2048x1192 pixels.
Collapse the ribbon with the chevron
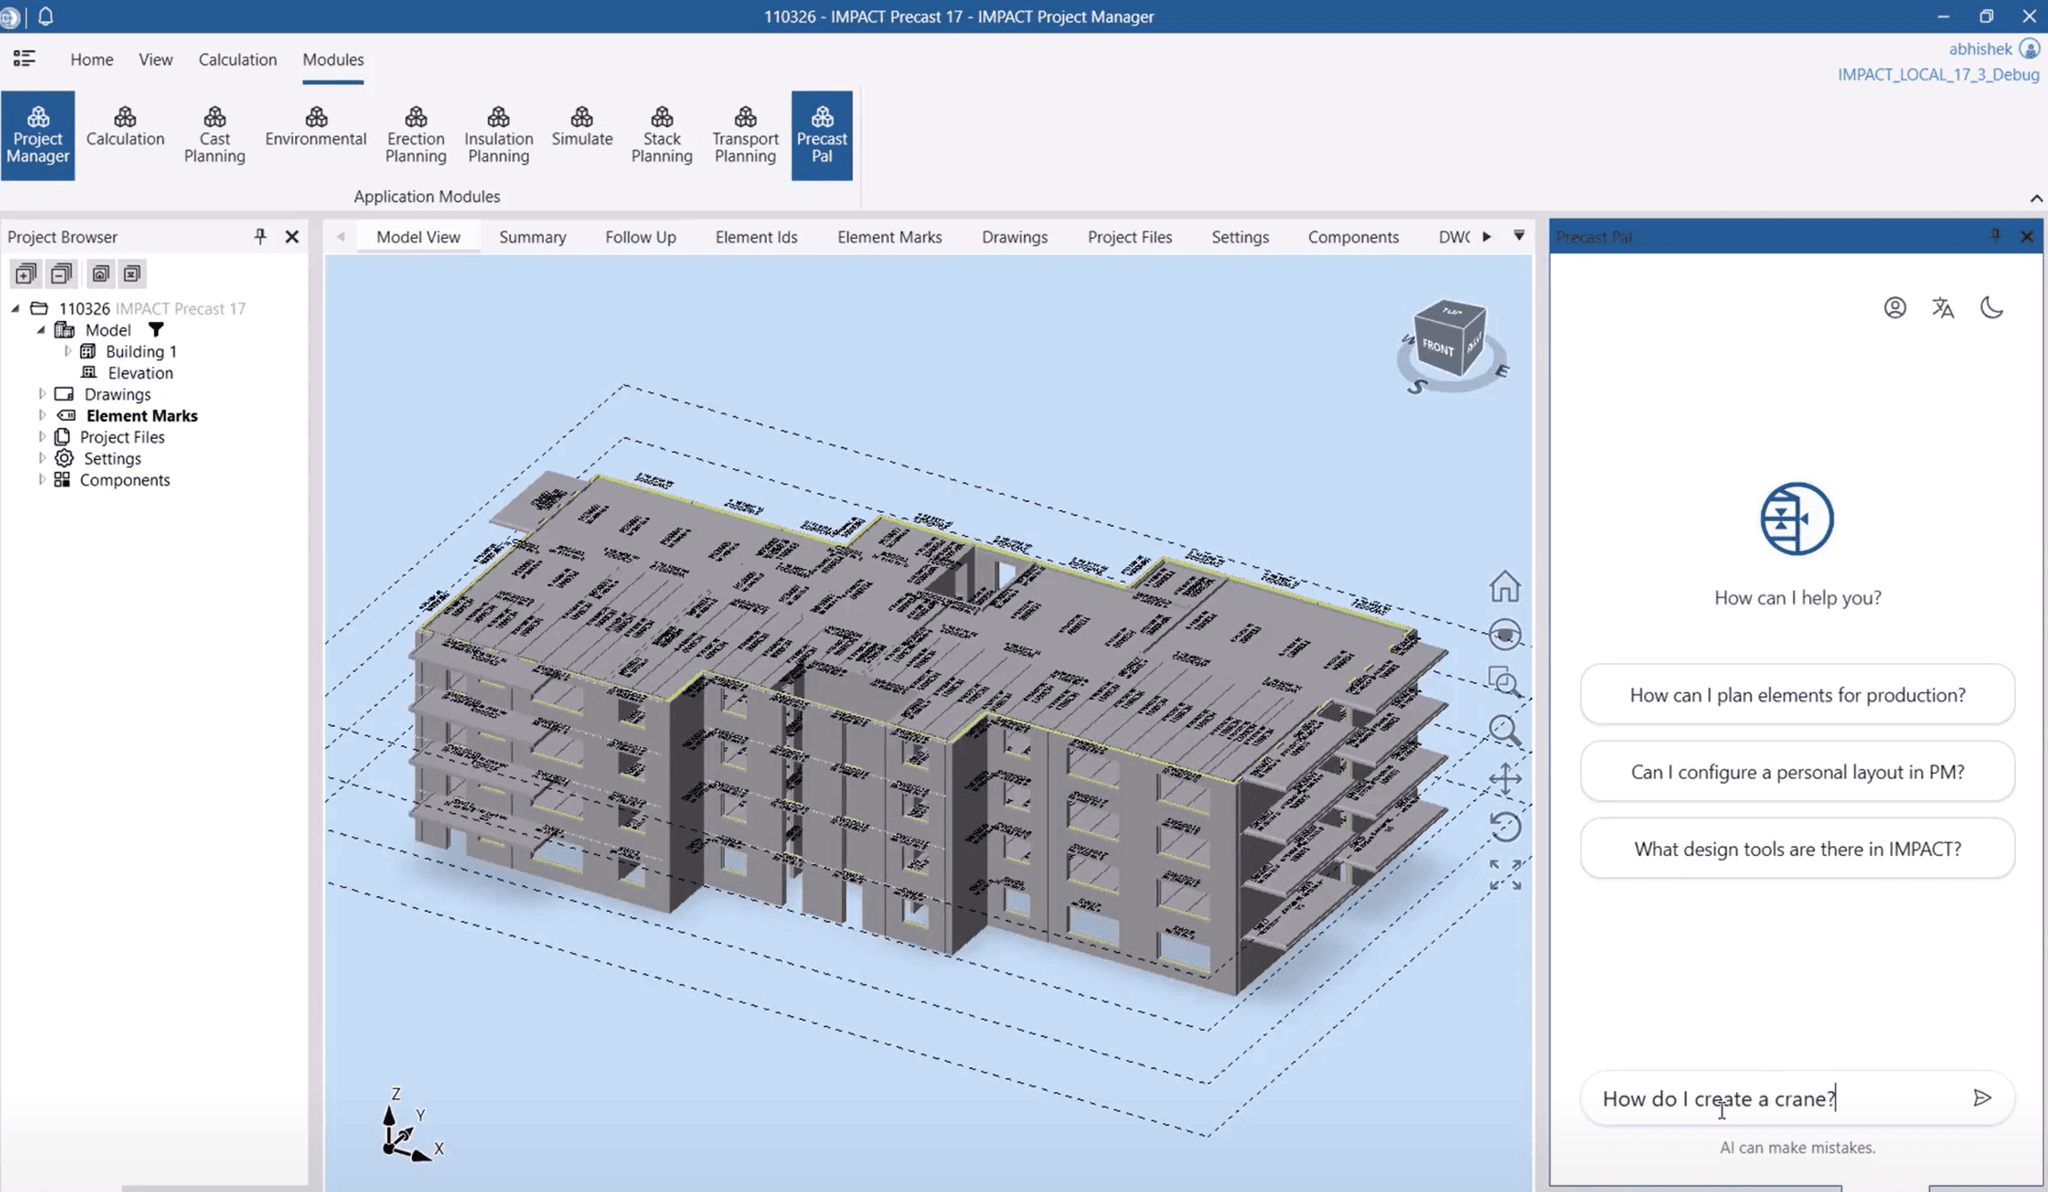pos(2035,198)
